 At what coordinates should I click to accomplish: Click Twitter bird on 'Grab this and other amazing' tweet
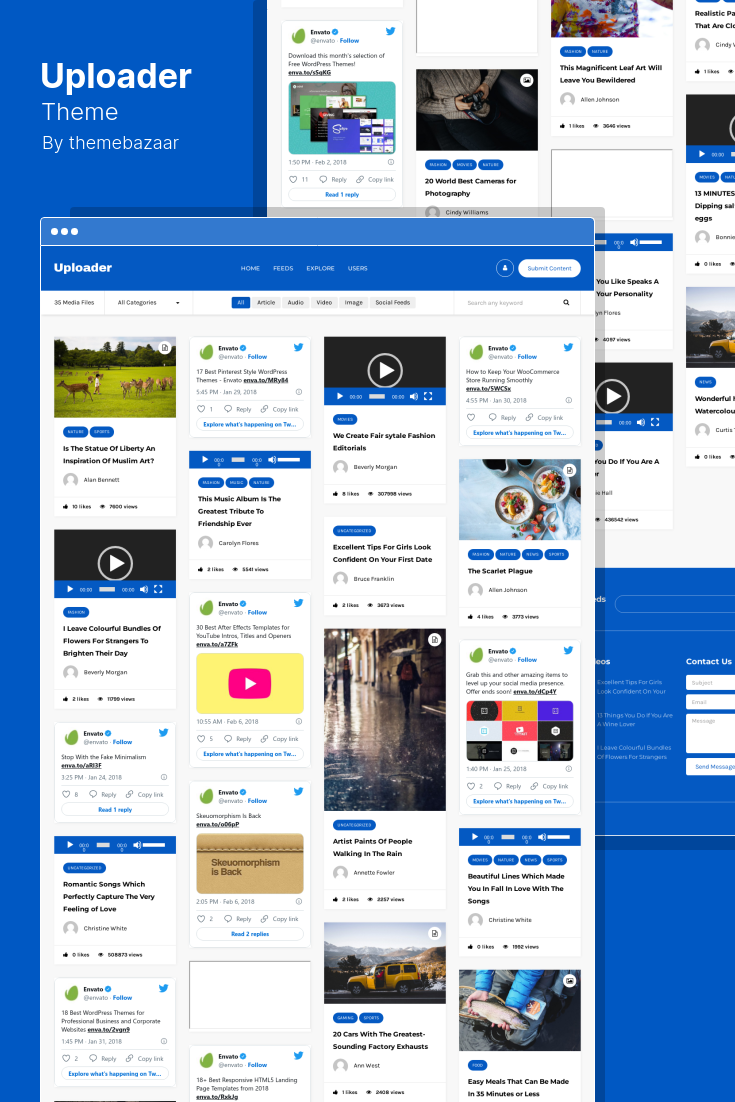[x=568, y=651]
